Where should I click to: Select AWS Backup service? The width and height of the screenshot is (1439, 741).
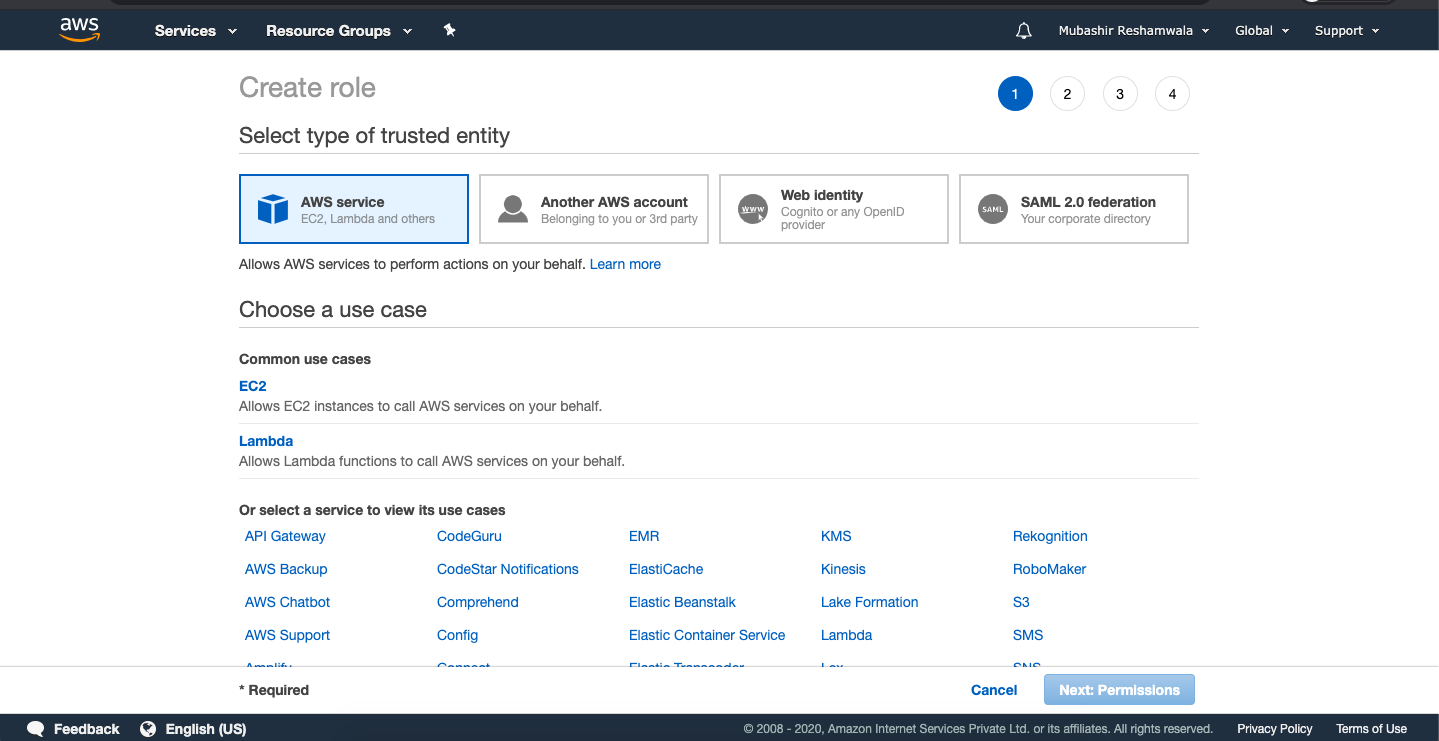[286, 569]
